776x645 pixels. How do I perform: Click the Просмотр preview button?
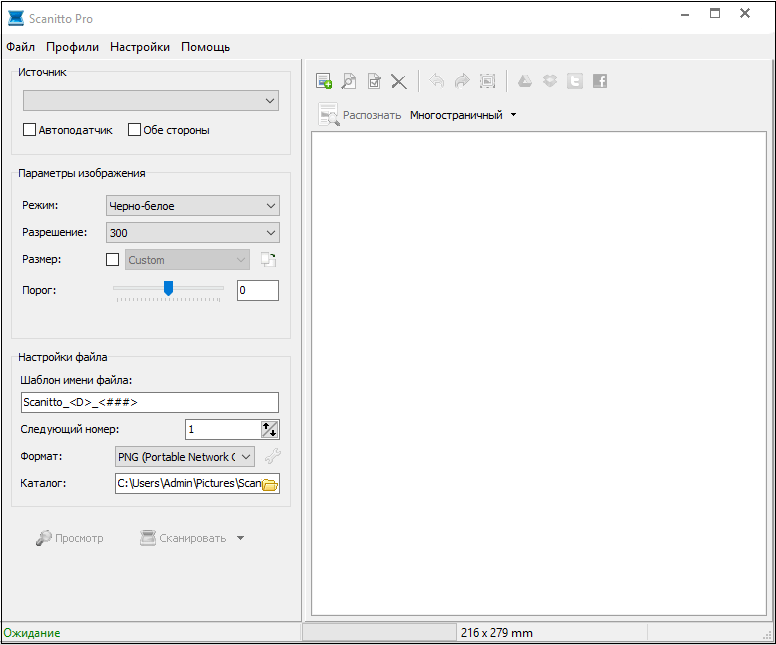(x=70, y=538)
